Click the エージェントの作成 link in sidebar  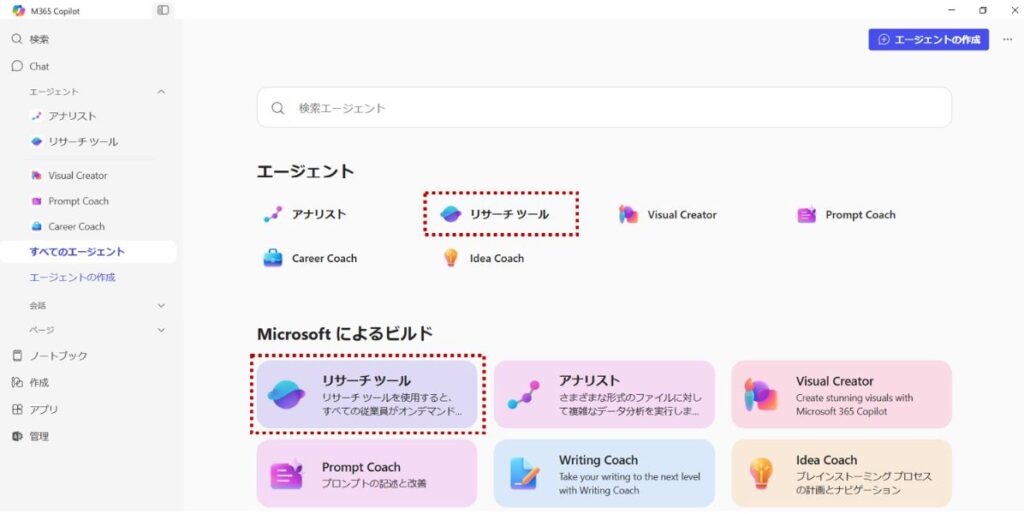tap(72, 278)
